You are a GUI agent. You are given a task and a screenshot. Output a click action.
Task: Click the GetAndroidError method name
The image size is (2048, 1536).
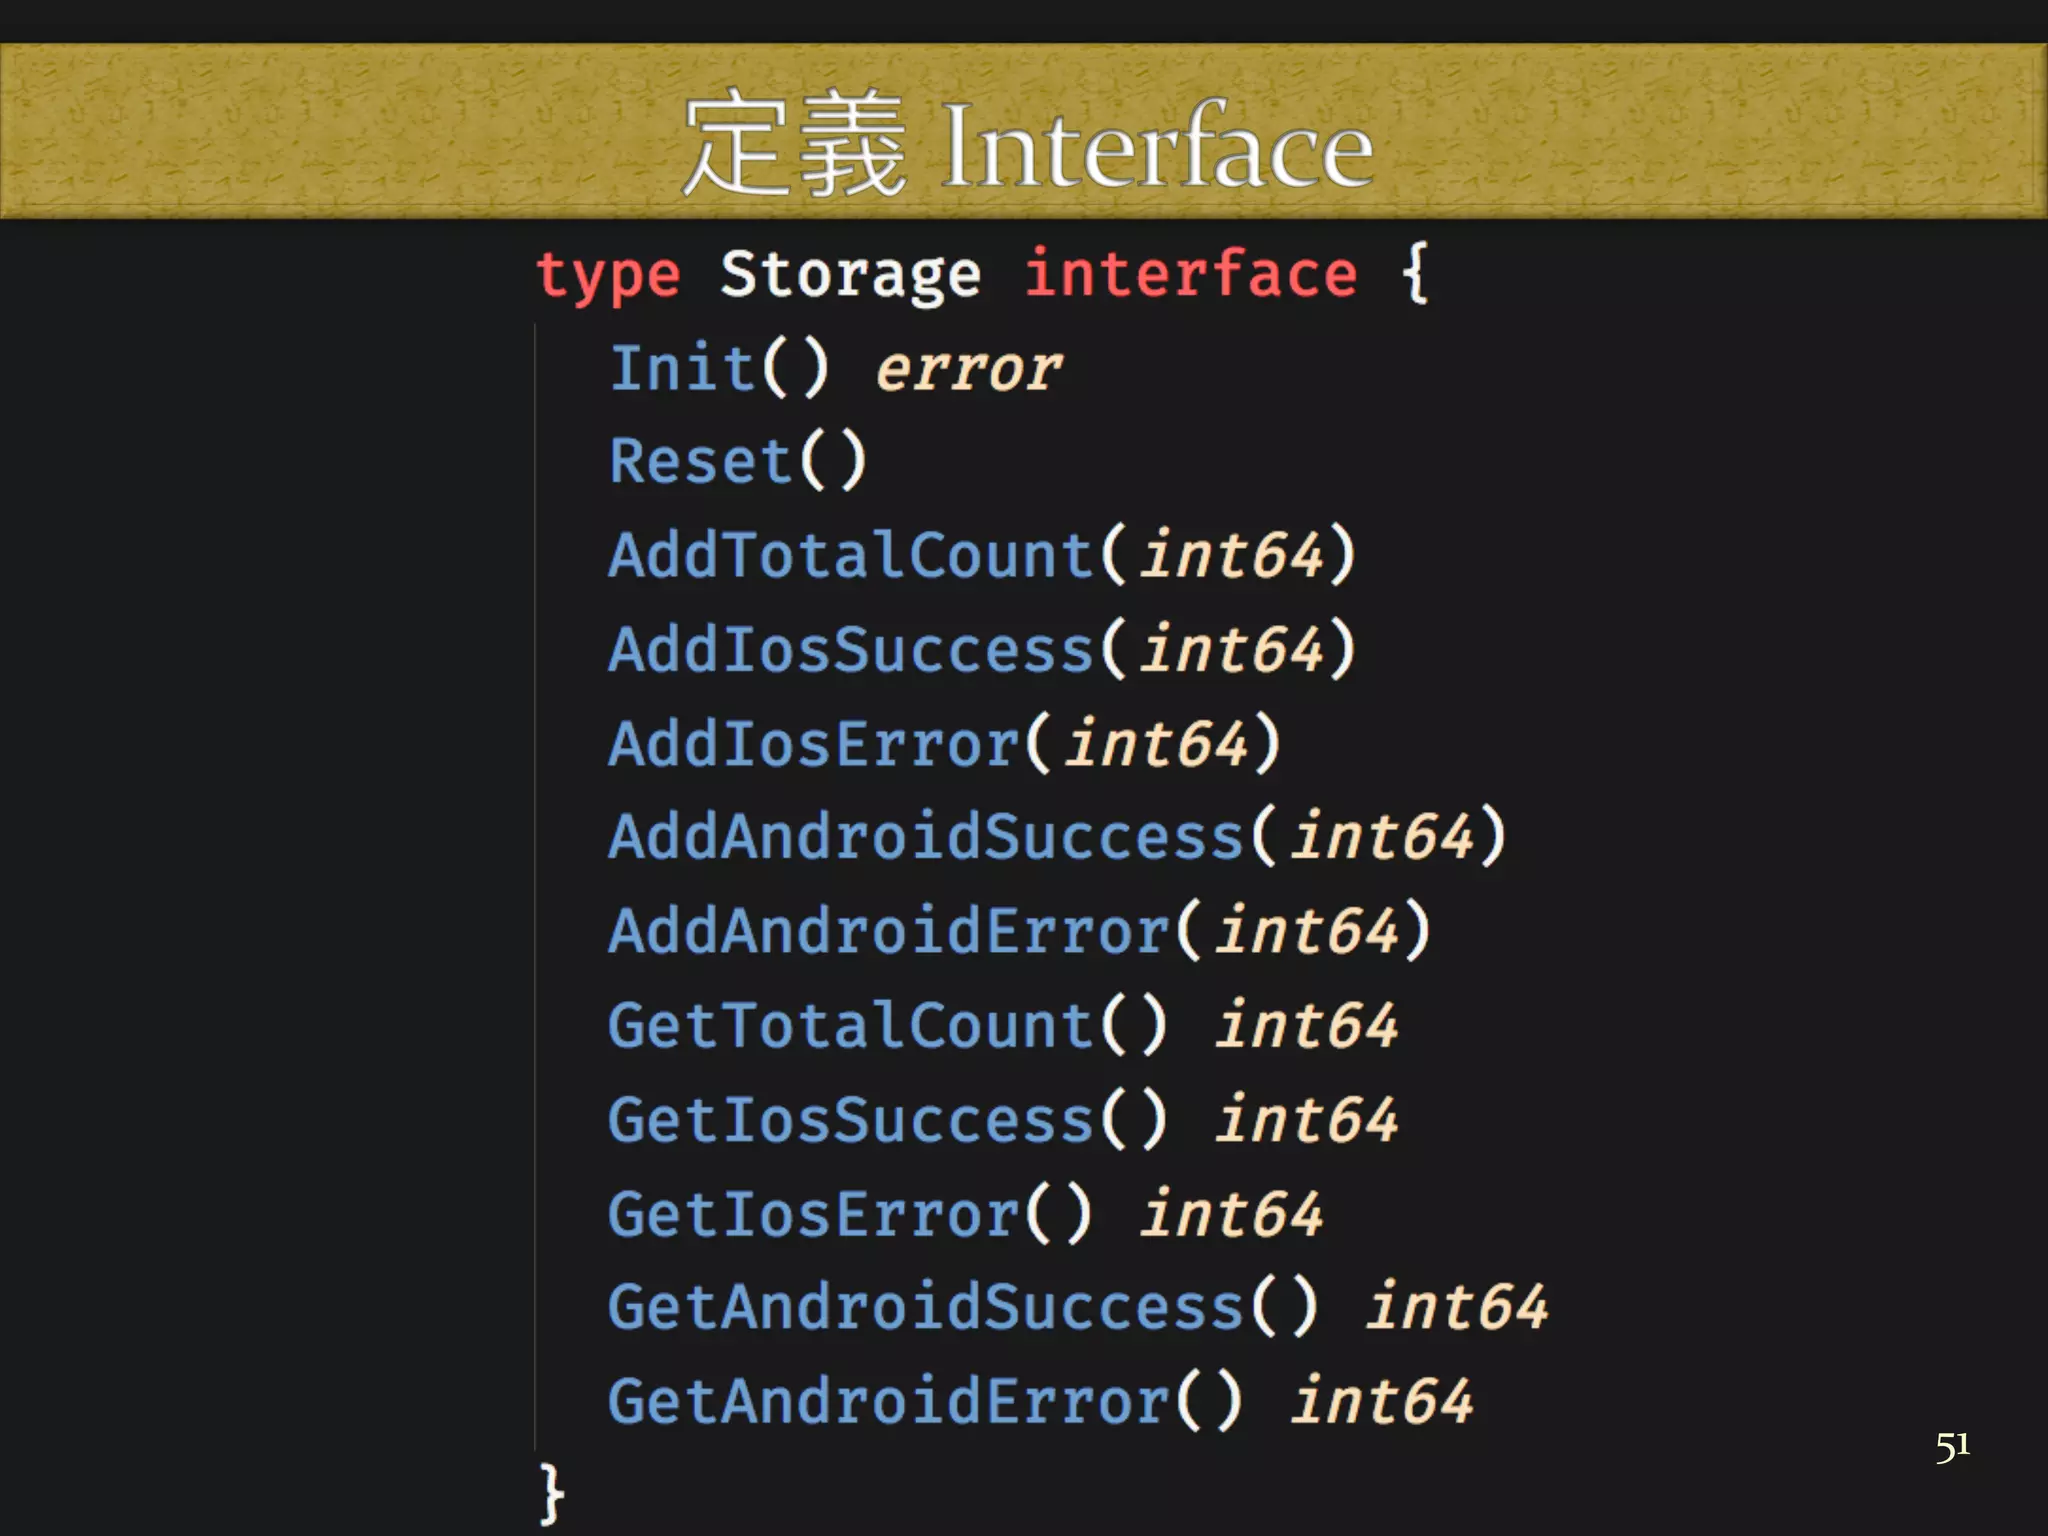[889, 1401]
